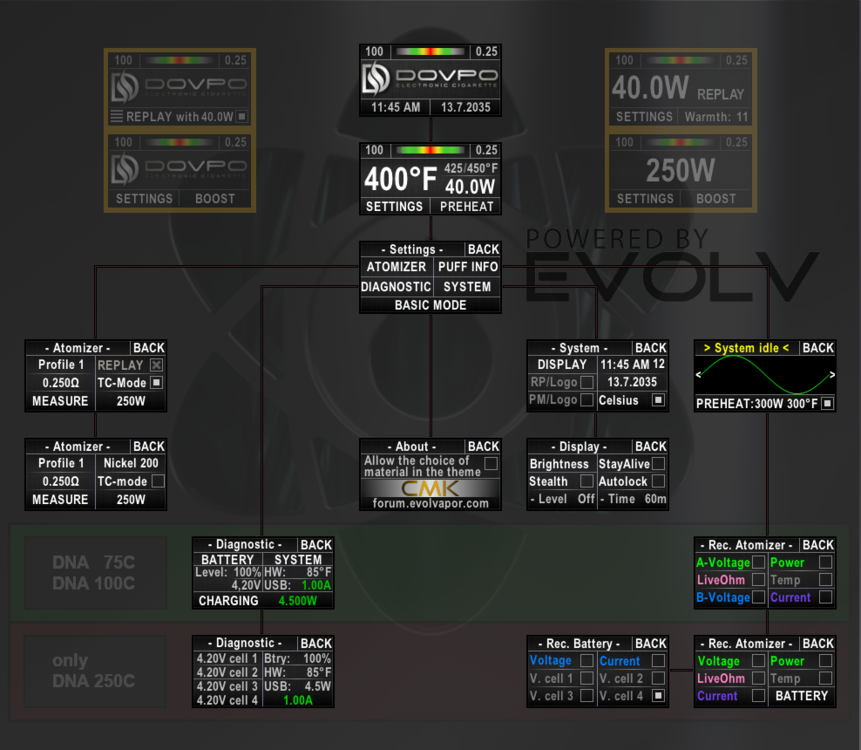Click '4.20V cell 3' in Diagnostic
The height and width of the screenshot is (750, 861).
pos(227,686)
